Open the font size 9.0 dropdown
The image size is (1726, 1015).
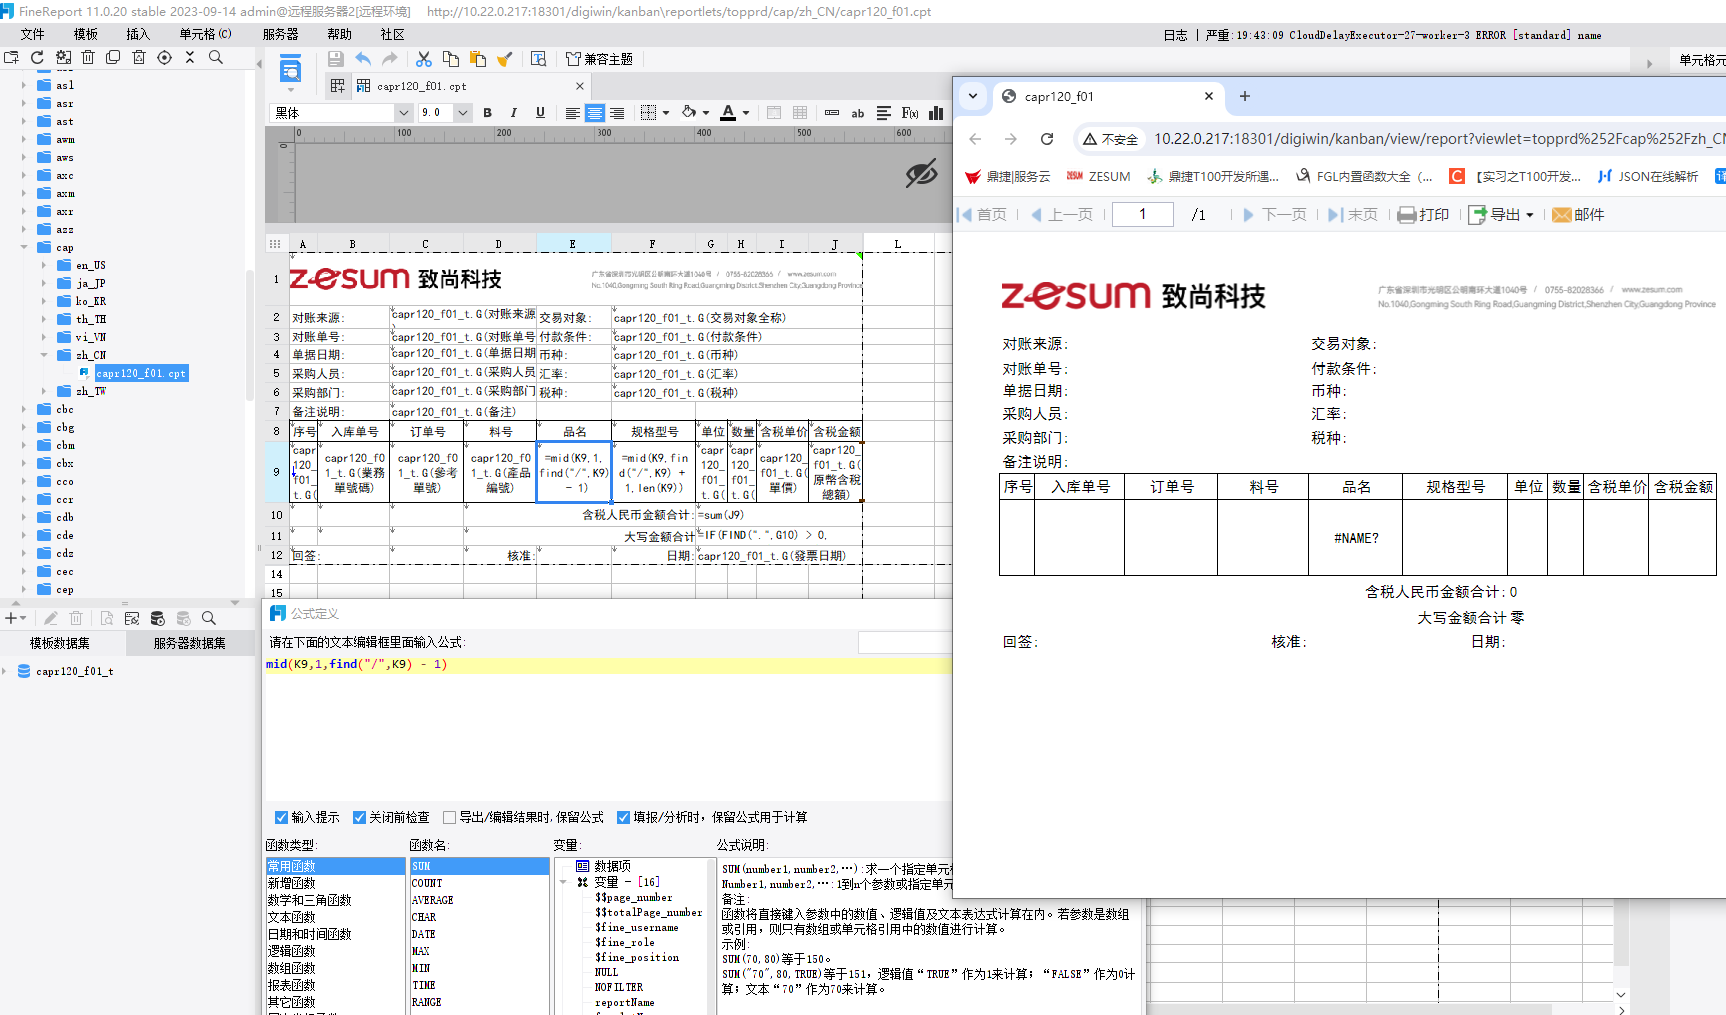point(463,113)
